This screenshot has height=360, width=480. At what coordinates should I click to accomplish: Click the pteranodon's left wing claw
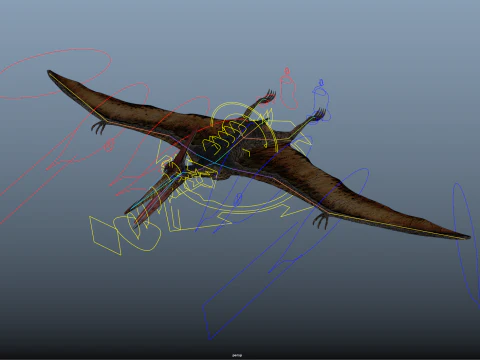click(x=321, y=220)
